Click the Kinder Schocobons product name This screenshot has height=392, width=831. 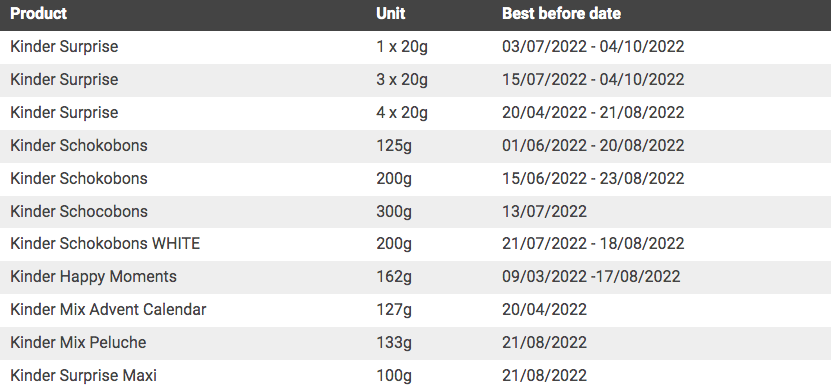79,211
